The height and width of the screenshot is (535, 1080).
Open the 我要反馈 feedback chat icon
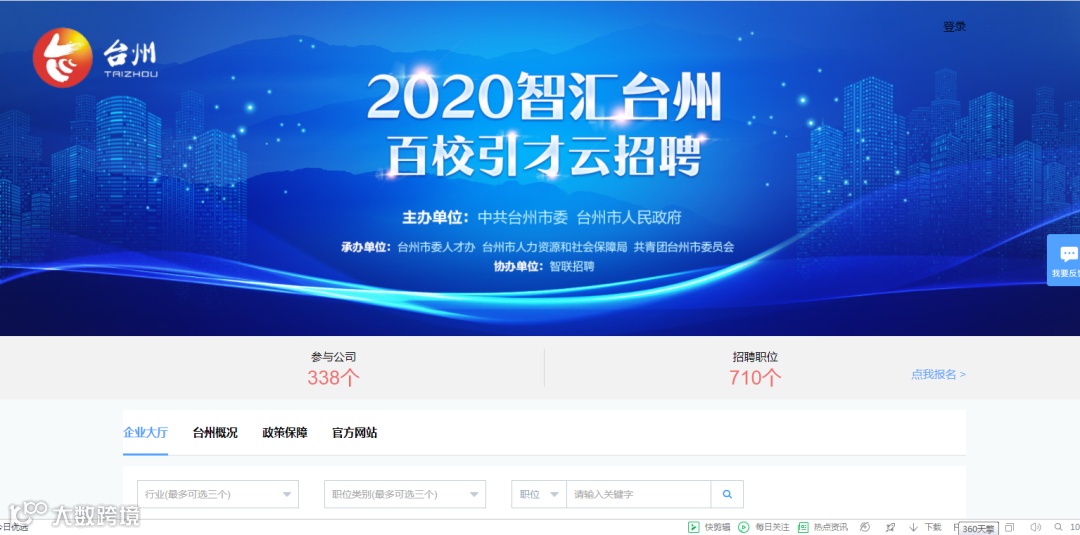[x=1066, y=260]
